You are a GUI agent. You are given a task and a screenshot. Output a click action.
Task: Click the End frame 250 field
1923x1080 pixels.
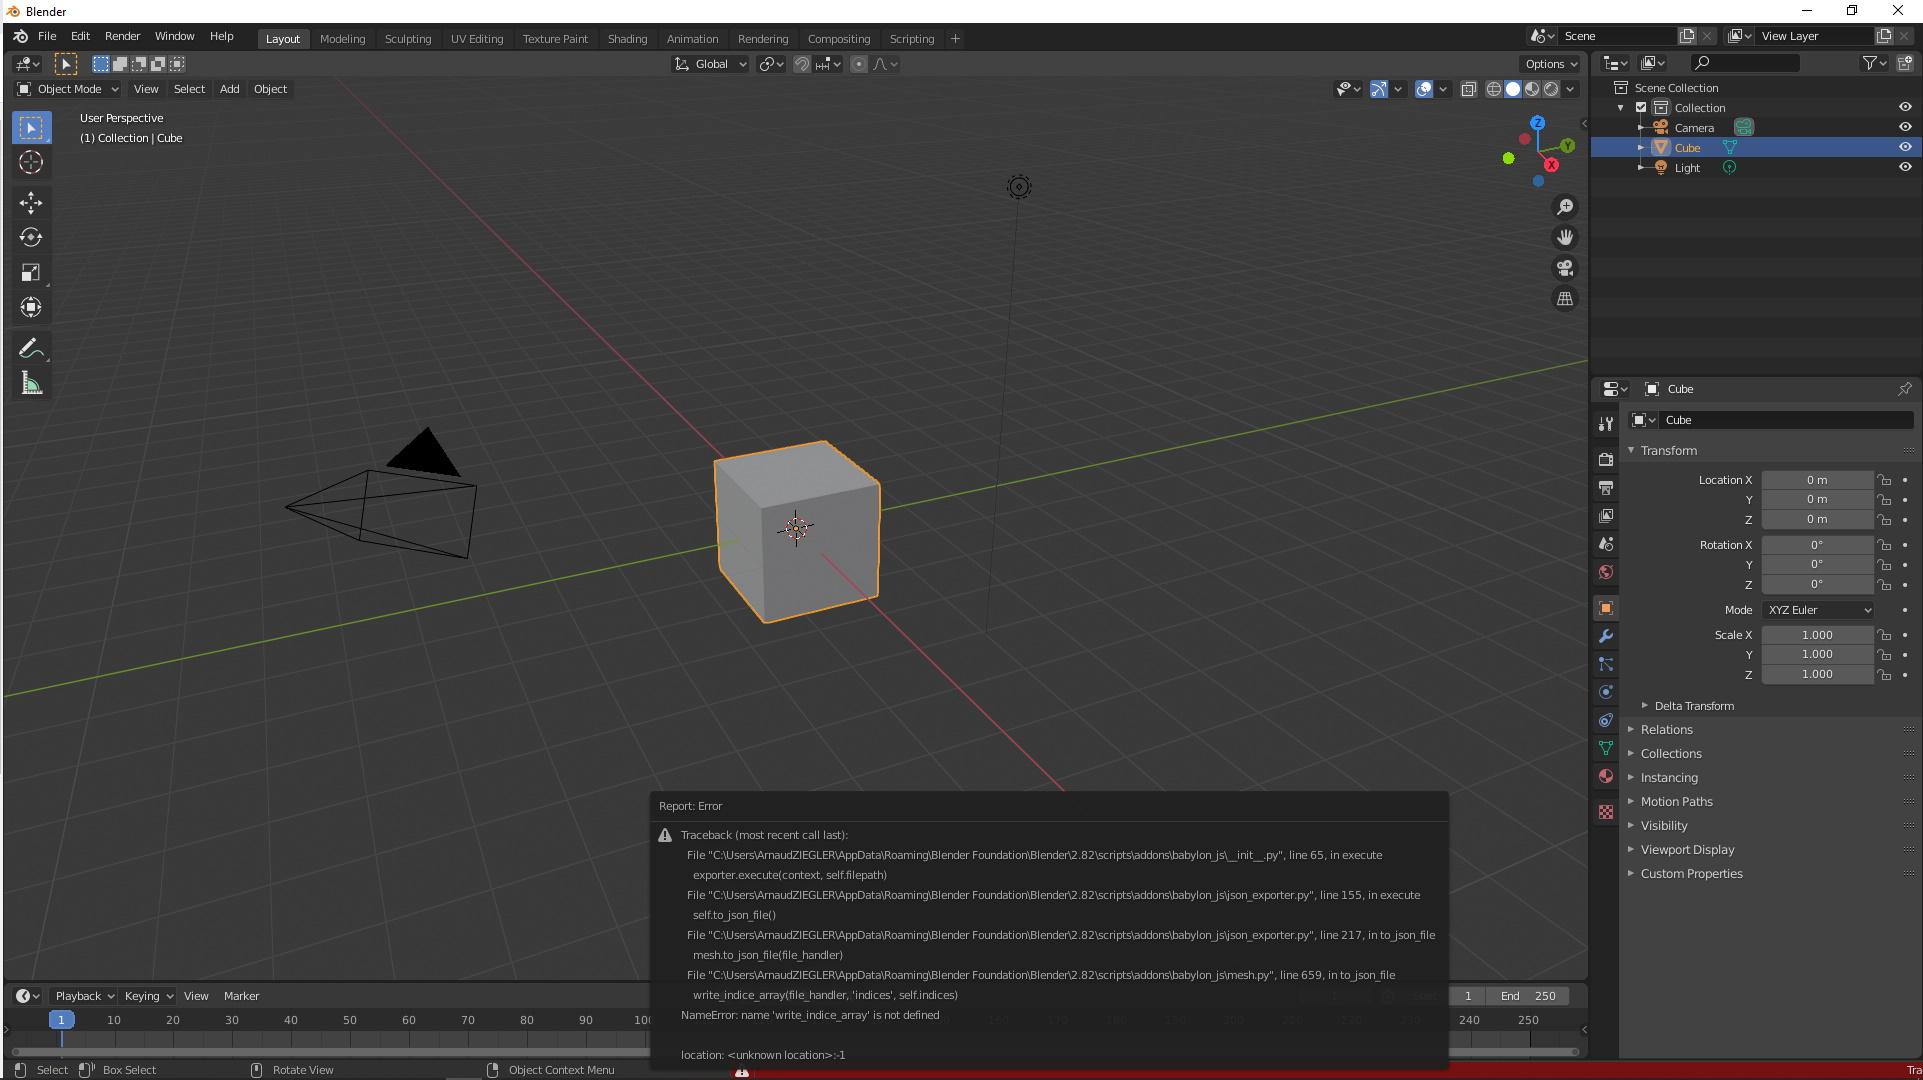click(1528, 996)
